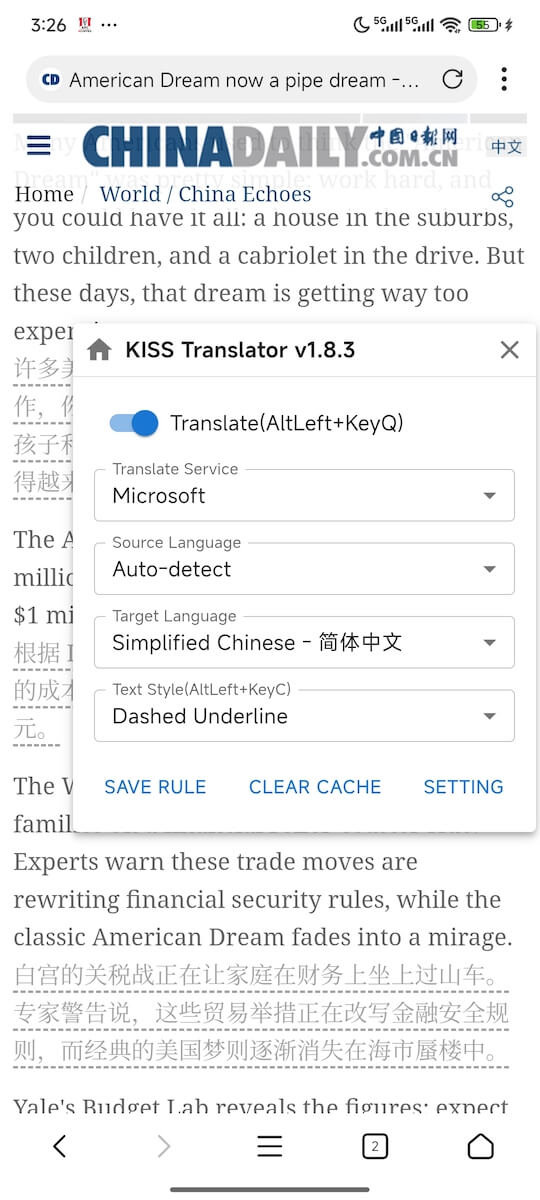
Task: Tap the address bar showing American Dream
Action: [244, 80]
